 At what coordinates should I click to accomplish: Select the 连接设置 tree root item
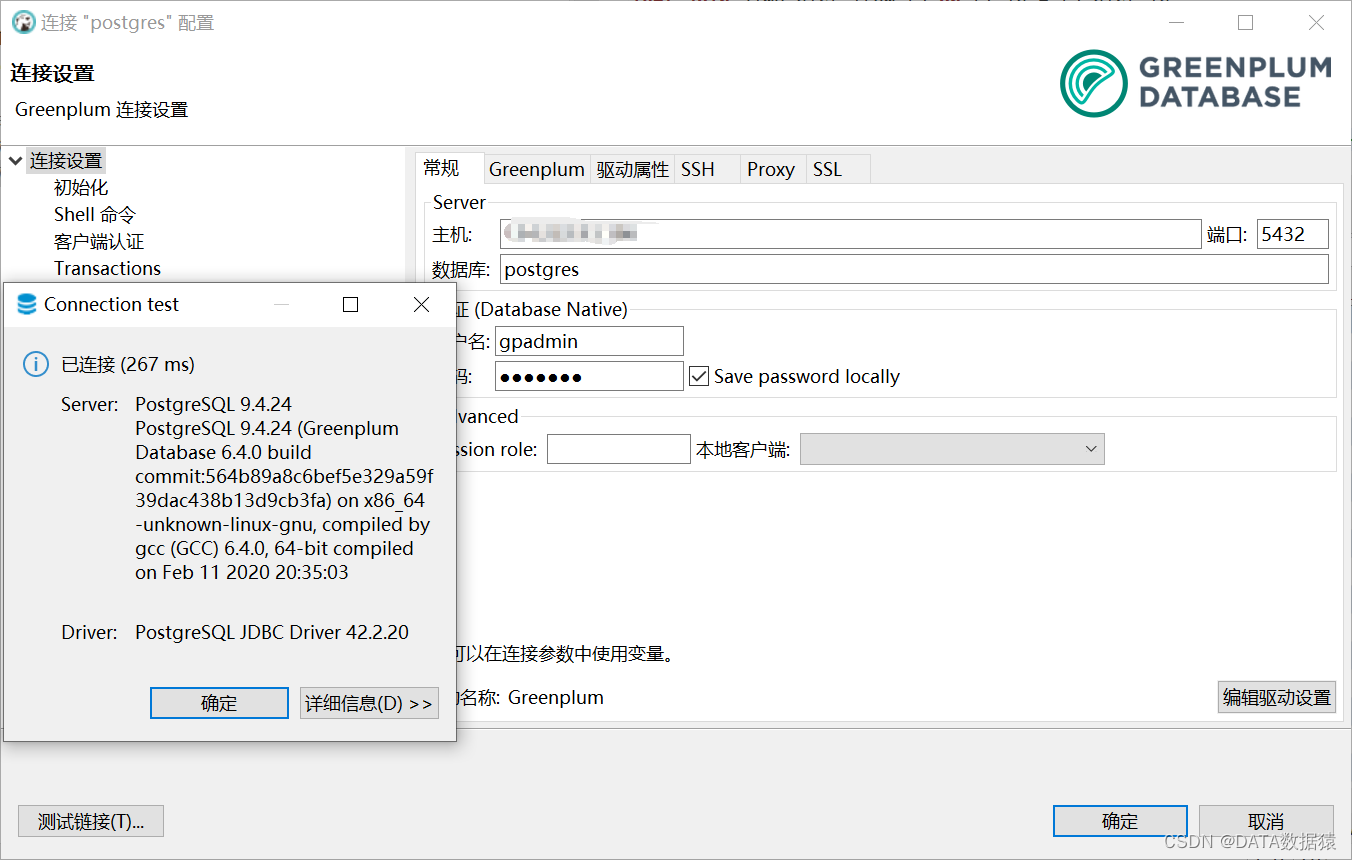(x=66, y=160)
